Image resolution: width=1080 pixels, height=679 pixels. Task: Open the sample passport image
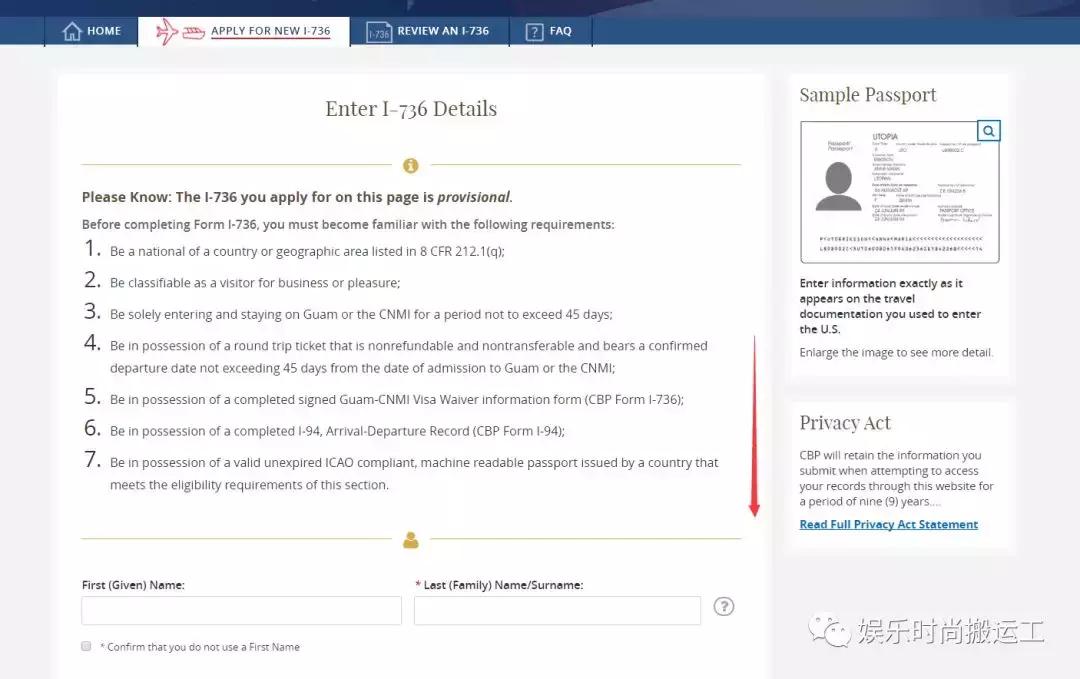point(900,192)
